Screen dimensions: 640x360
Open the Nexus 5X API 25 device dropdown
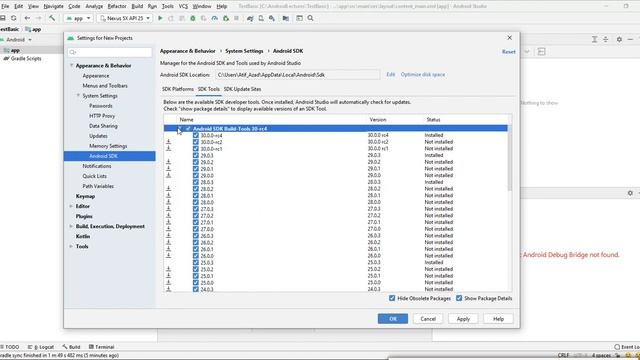pyautogui.click(x=124, y=18)
